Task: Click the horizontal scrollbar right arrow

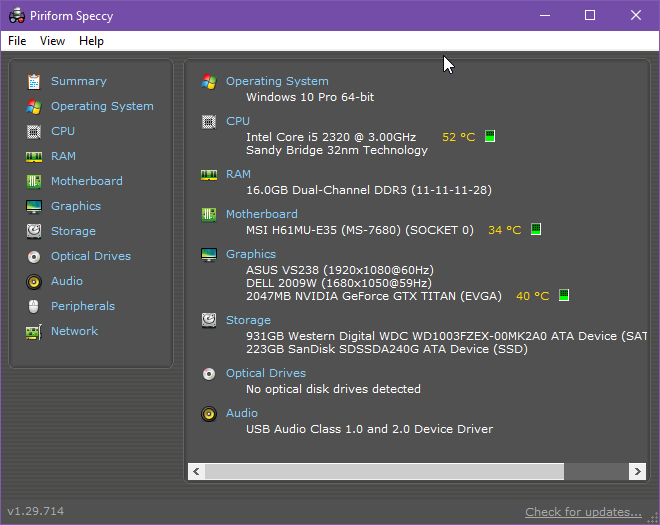Action: click(636, 471)
